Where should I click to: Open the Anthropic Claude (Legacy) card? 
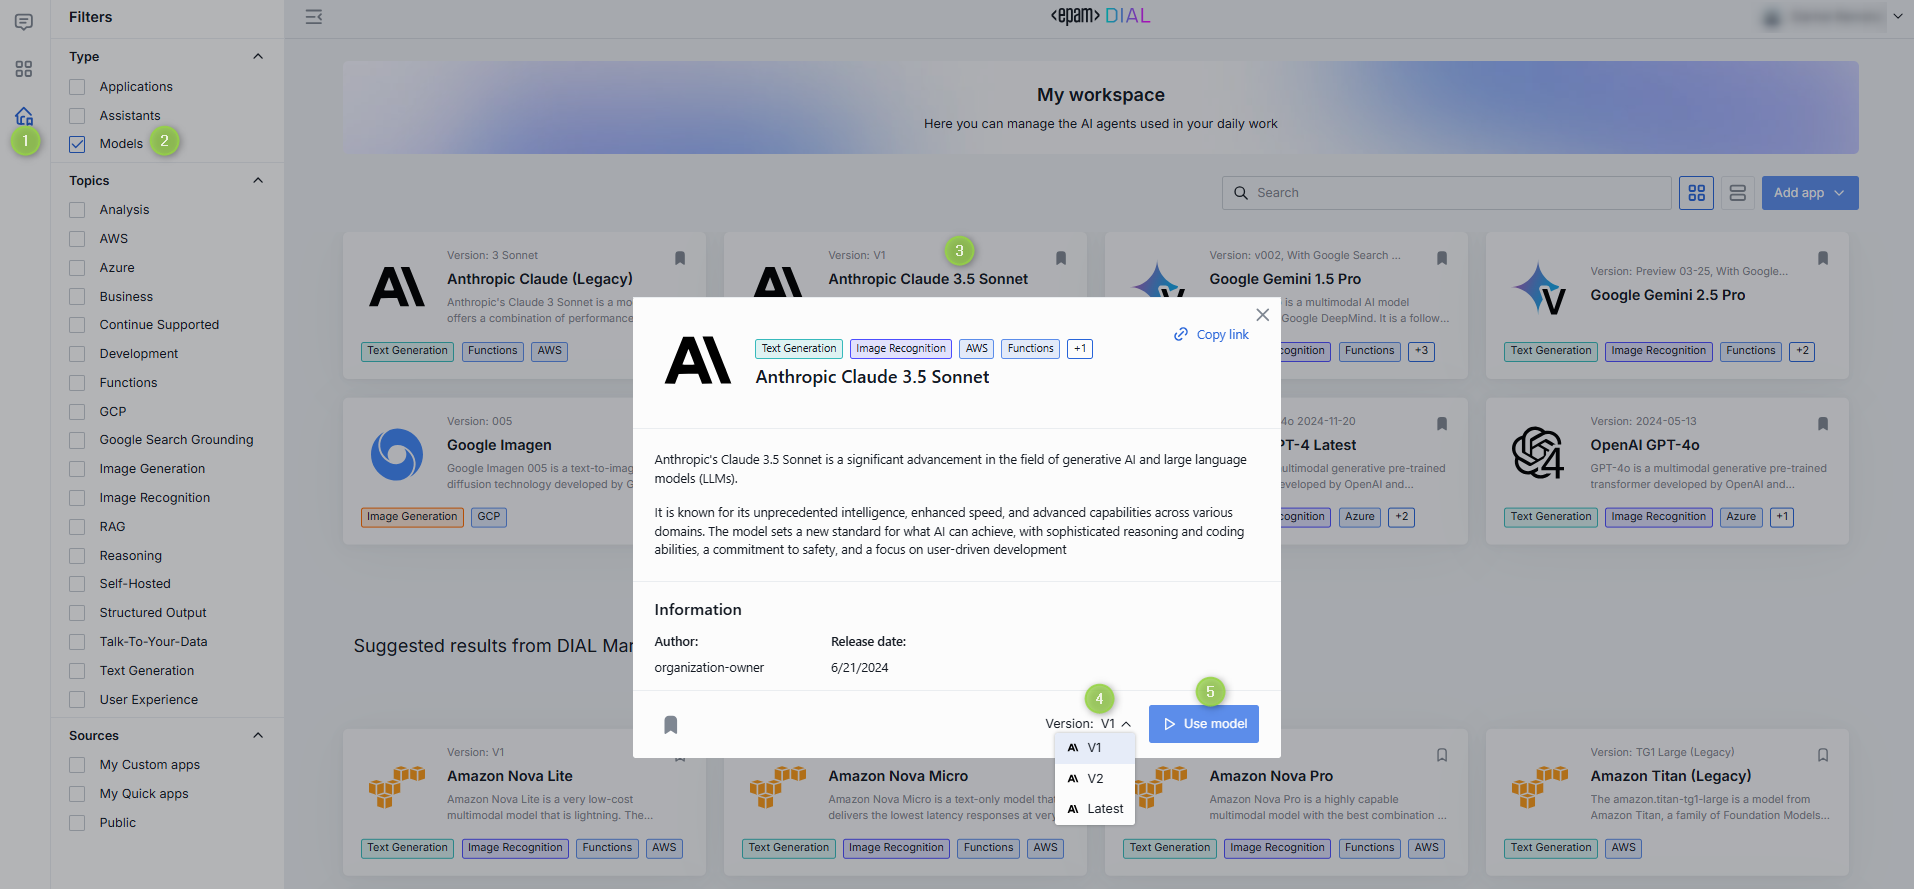[x=524, y=305]
